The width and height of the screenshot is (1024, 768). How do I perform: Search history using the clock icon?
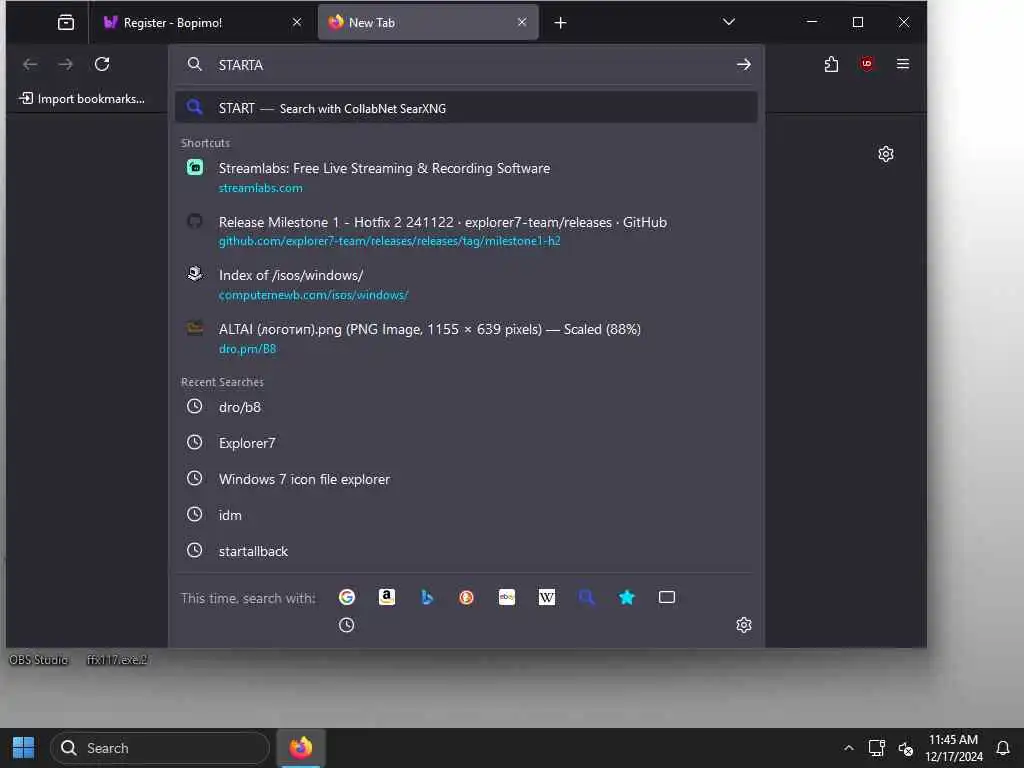coord(347,625)
